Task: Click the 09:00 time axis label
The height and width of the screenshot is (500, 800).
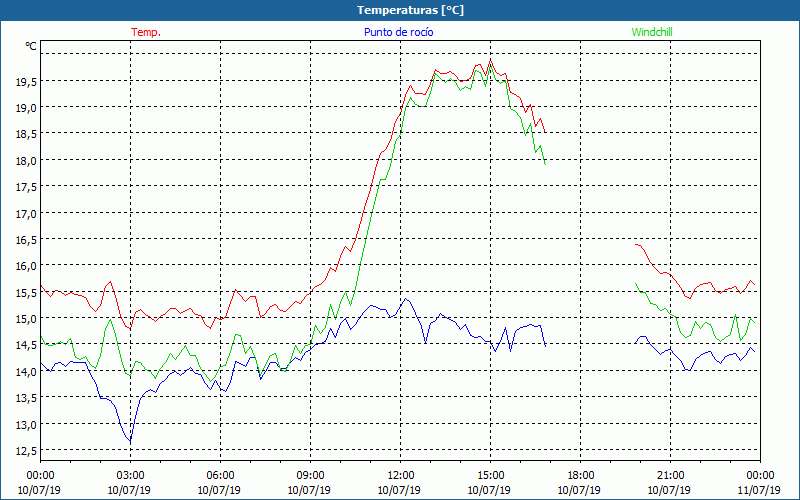Action: click(310, 476)
